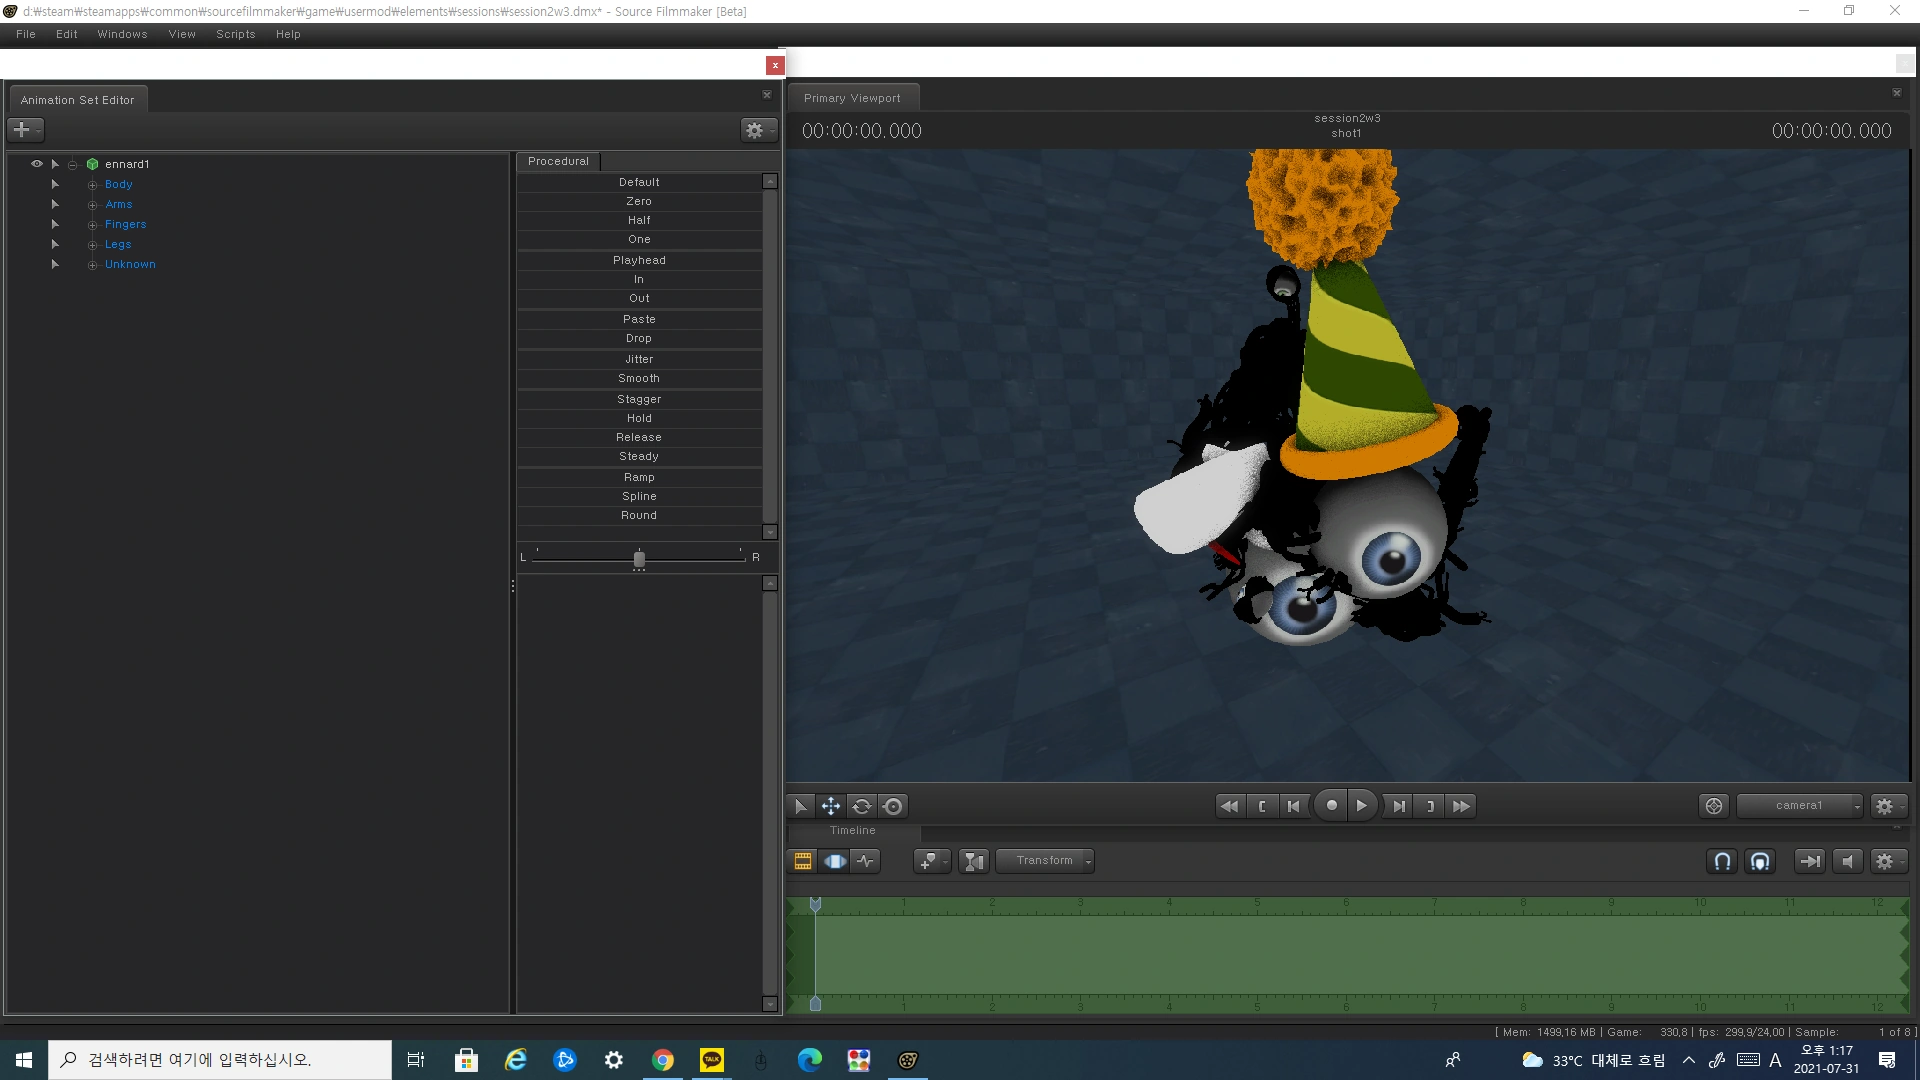This screenshot has width=1920, height=1080.
Task: Switch to the graph editor mode
Action: 865,861
